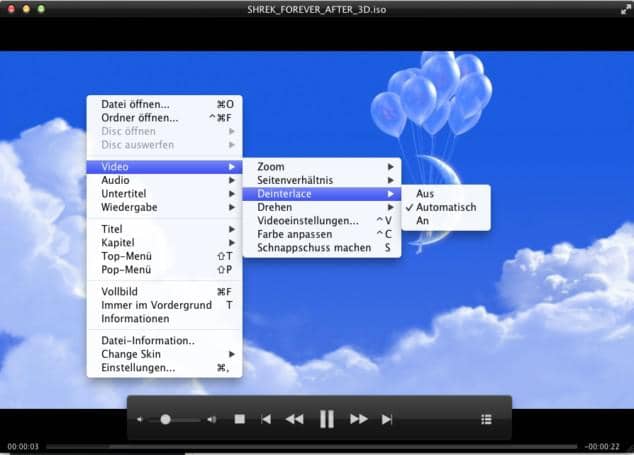
Task: Click the window title SHREK_FOREVER_AFTER_3D.iso
Action: 317,9
